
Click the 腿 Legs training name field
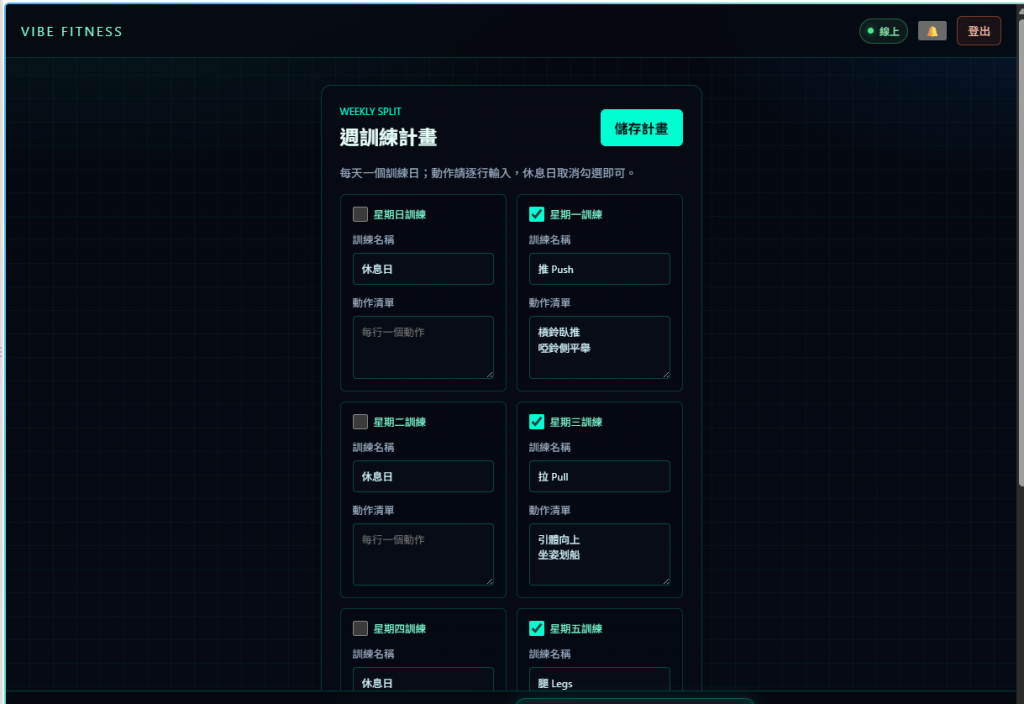(x=600, y=680)
